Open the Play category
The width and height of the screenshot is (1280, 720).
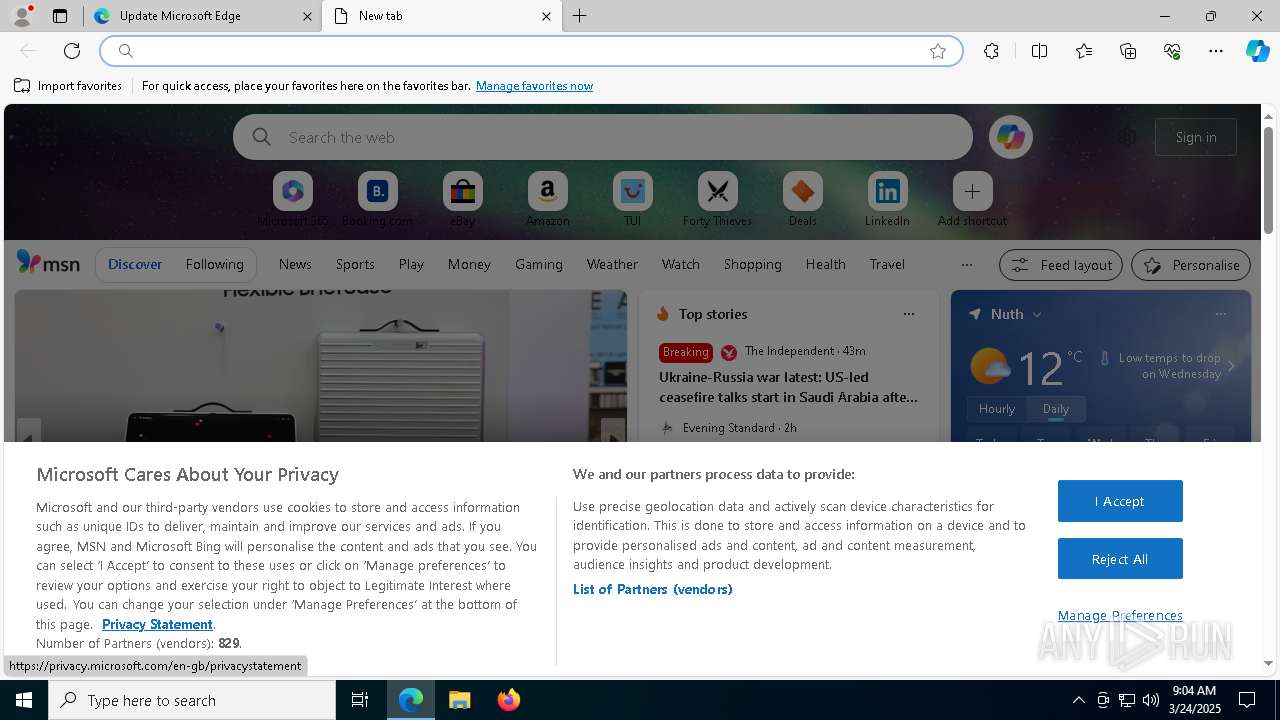411,264
